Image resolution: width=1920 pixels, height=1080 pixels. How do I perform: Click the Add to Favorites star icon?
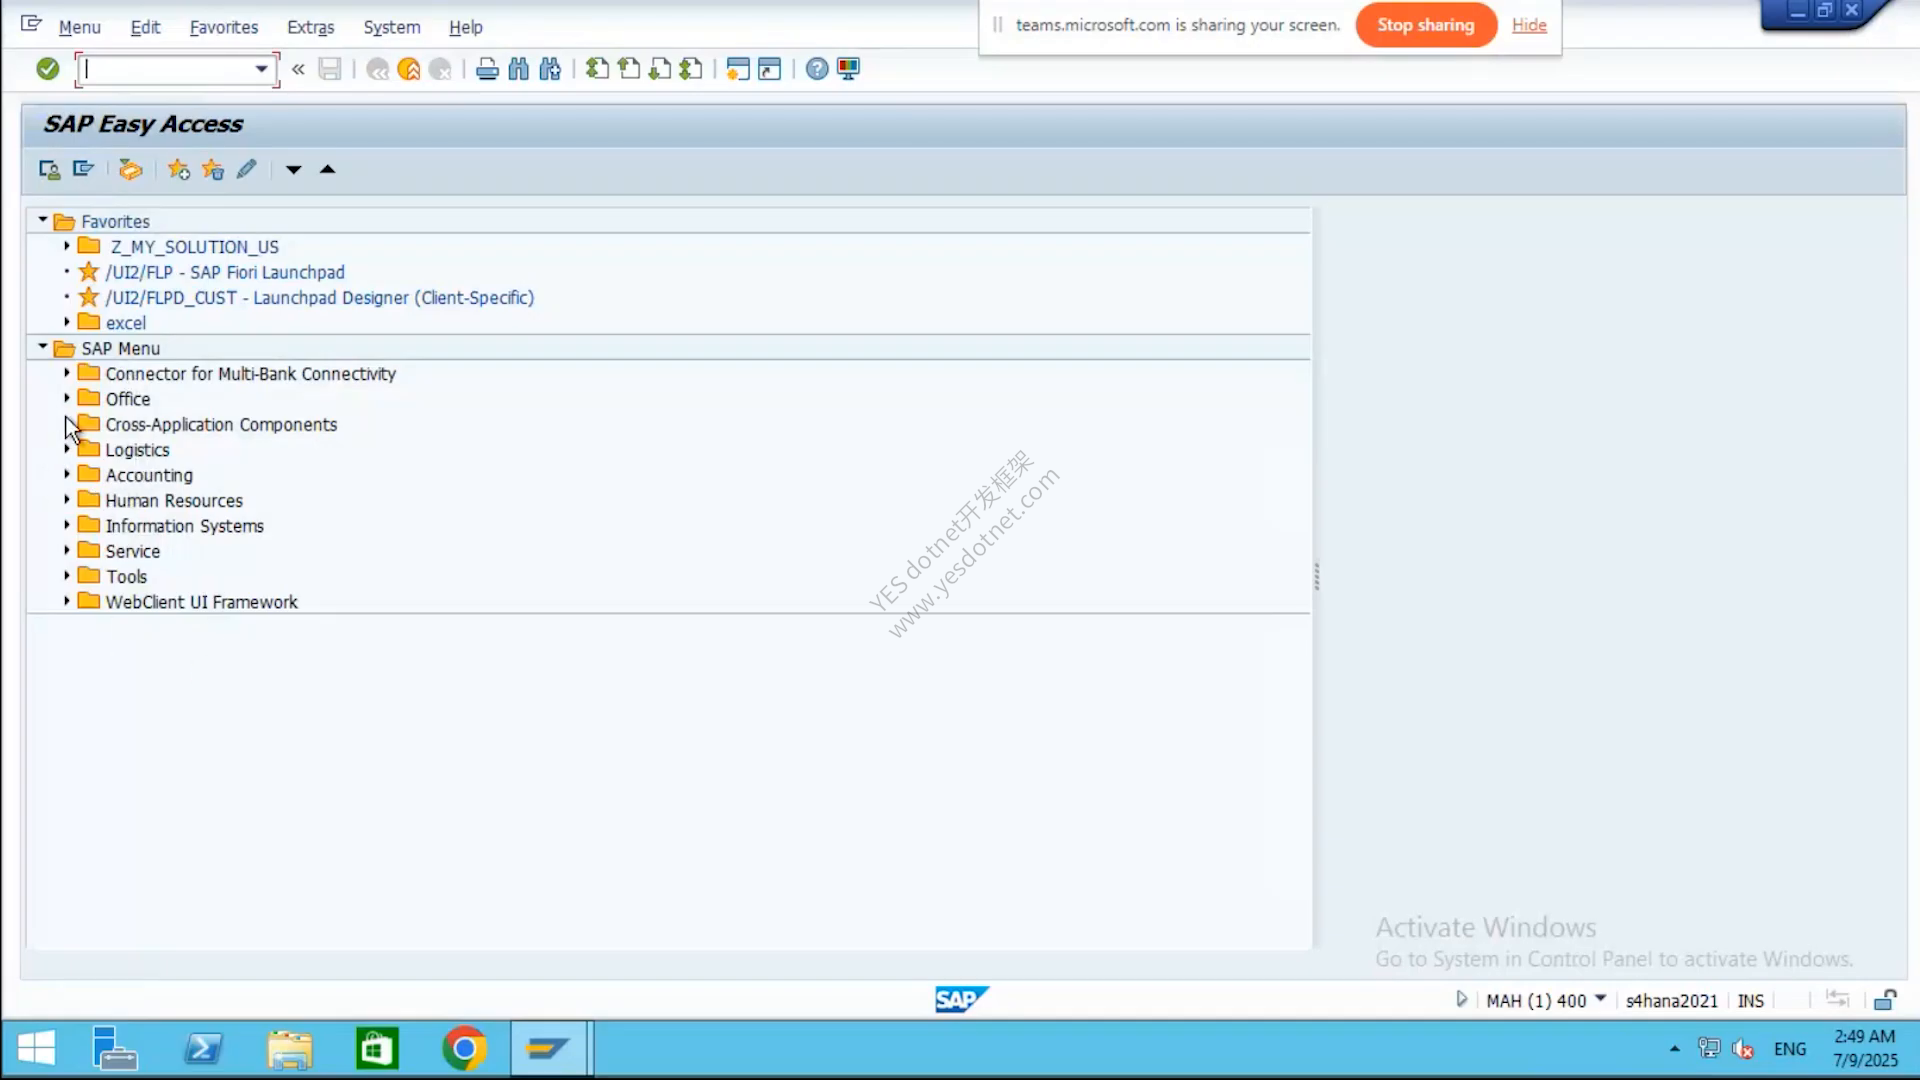point(179,170)
